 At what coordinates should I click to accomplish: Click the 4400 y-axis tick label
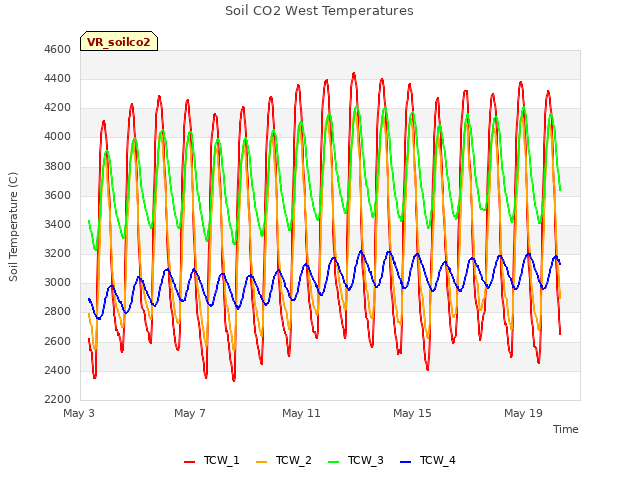[x=58, y=78]
